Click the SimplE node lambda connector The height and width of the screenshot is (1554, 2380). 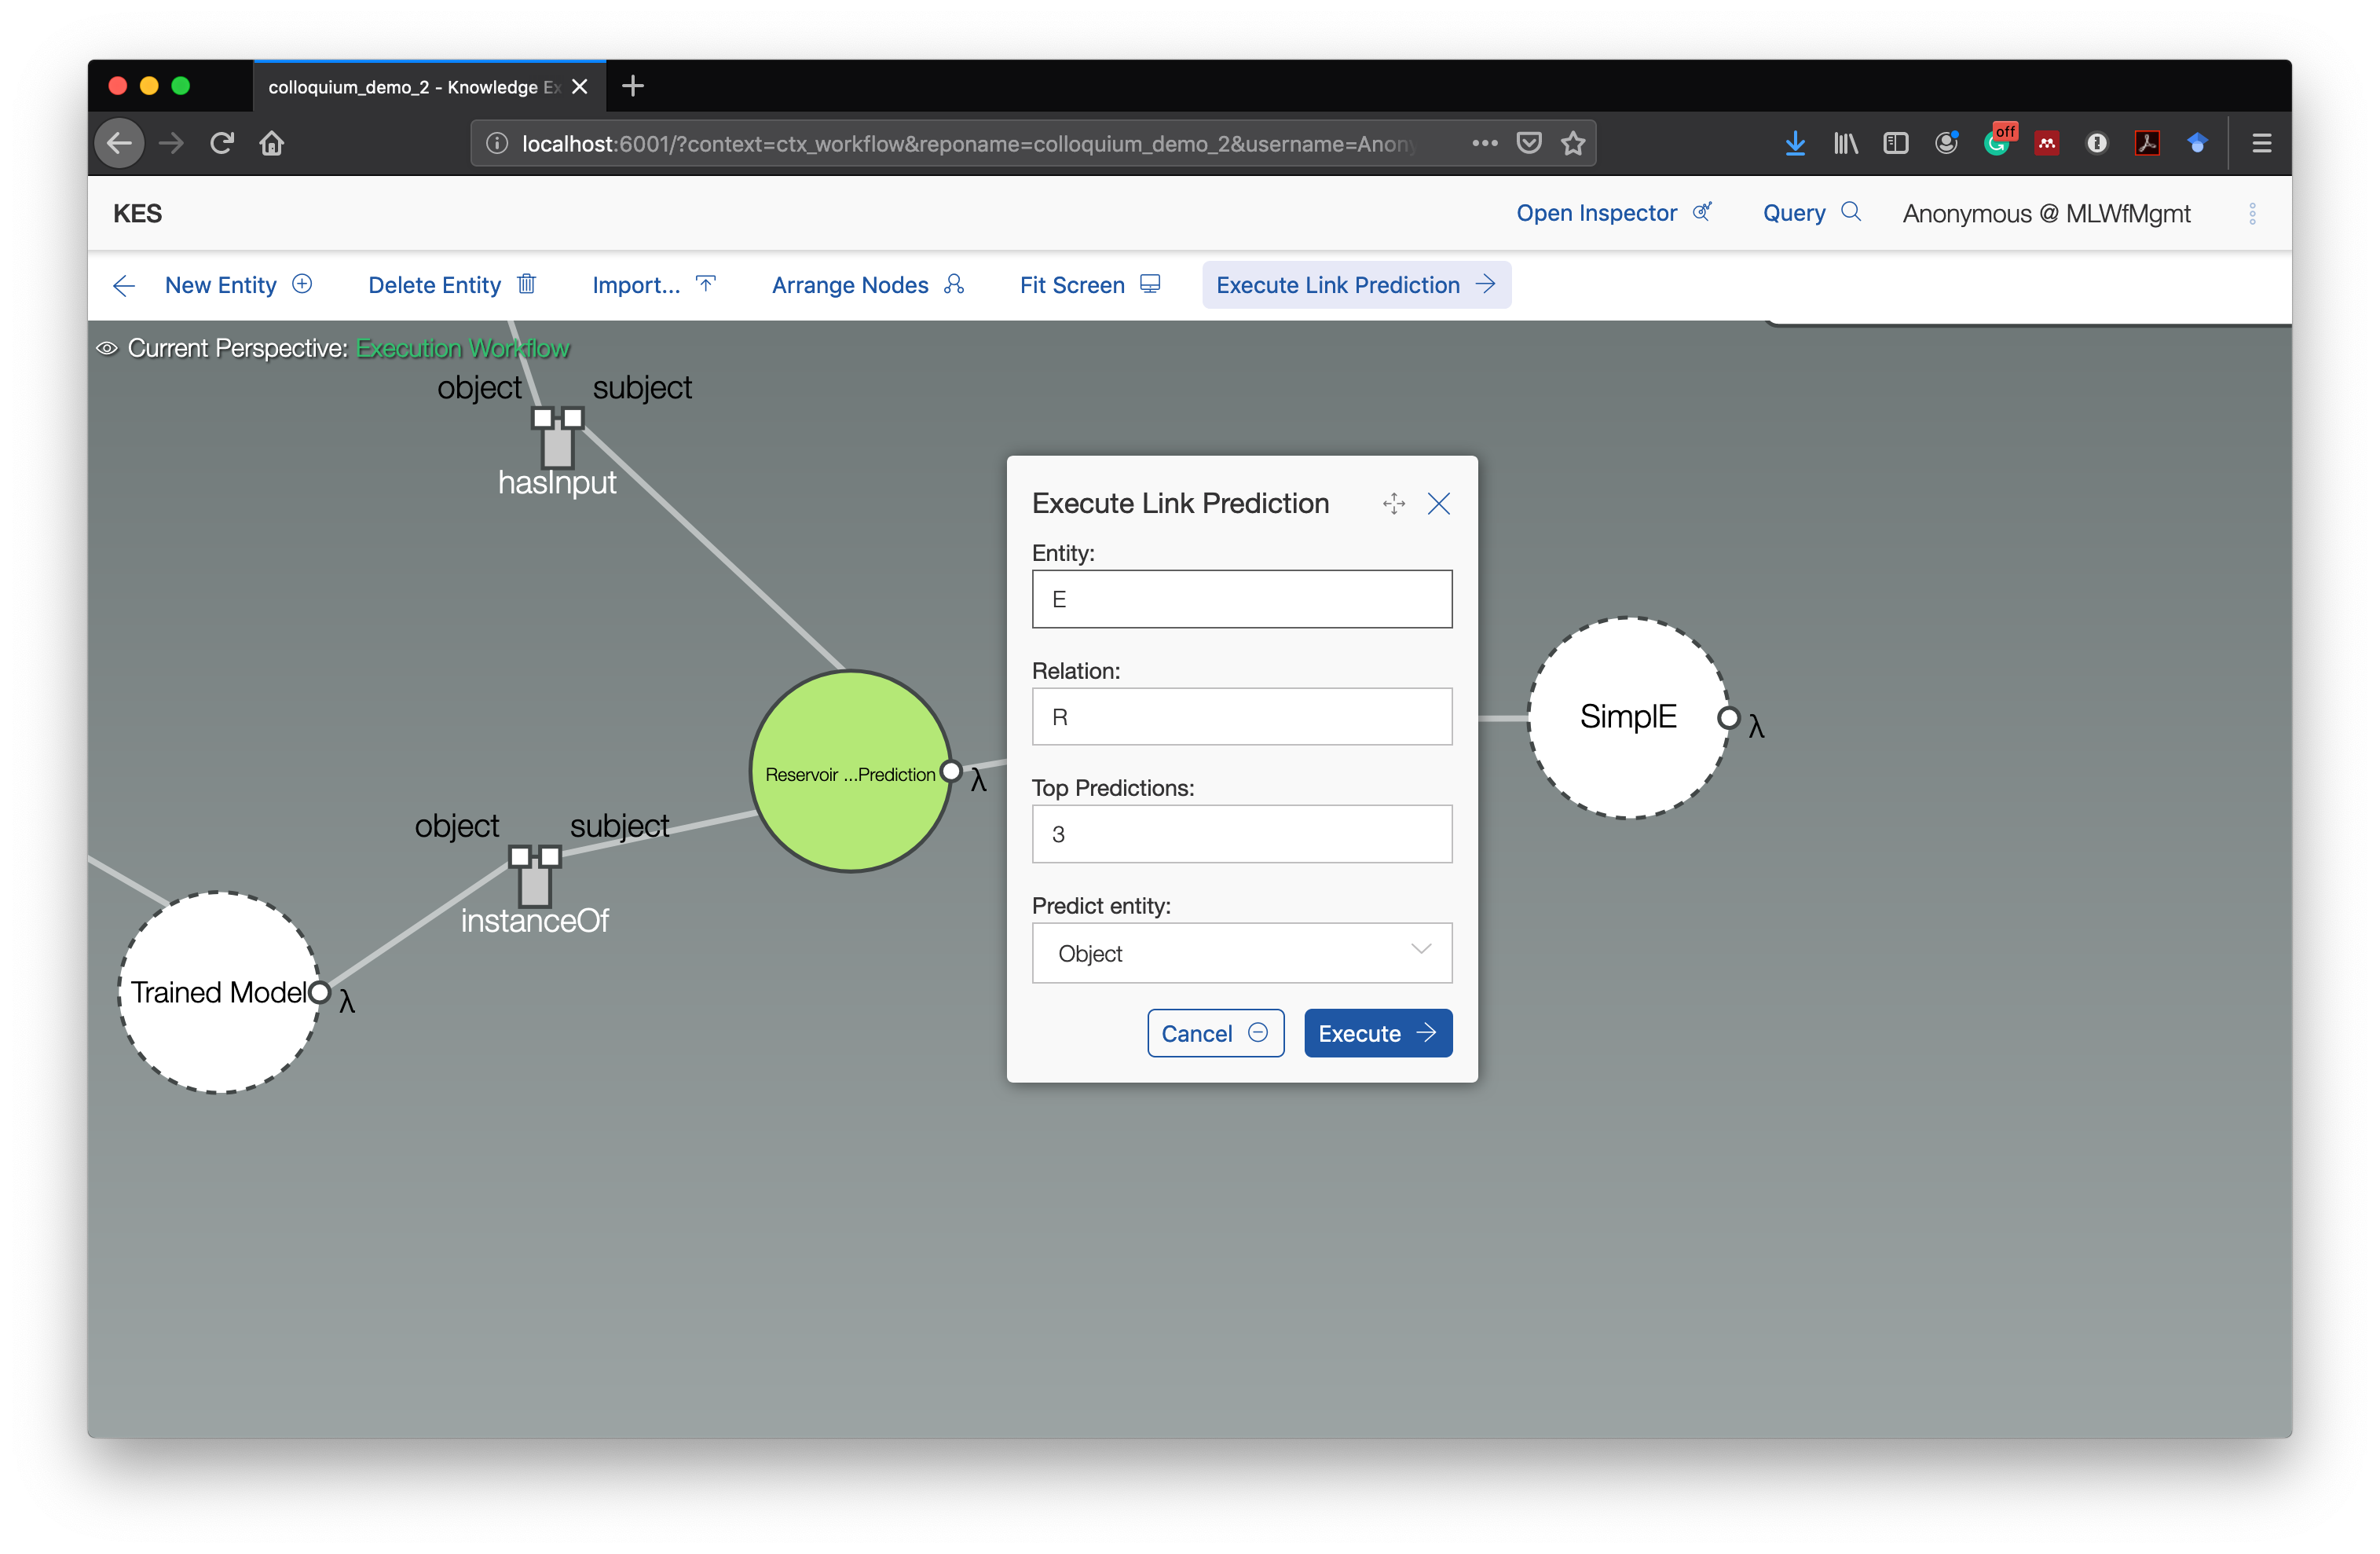coord(1728,718)
